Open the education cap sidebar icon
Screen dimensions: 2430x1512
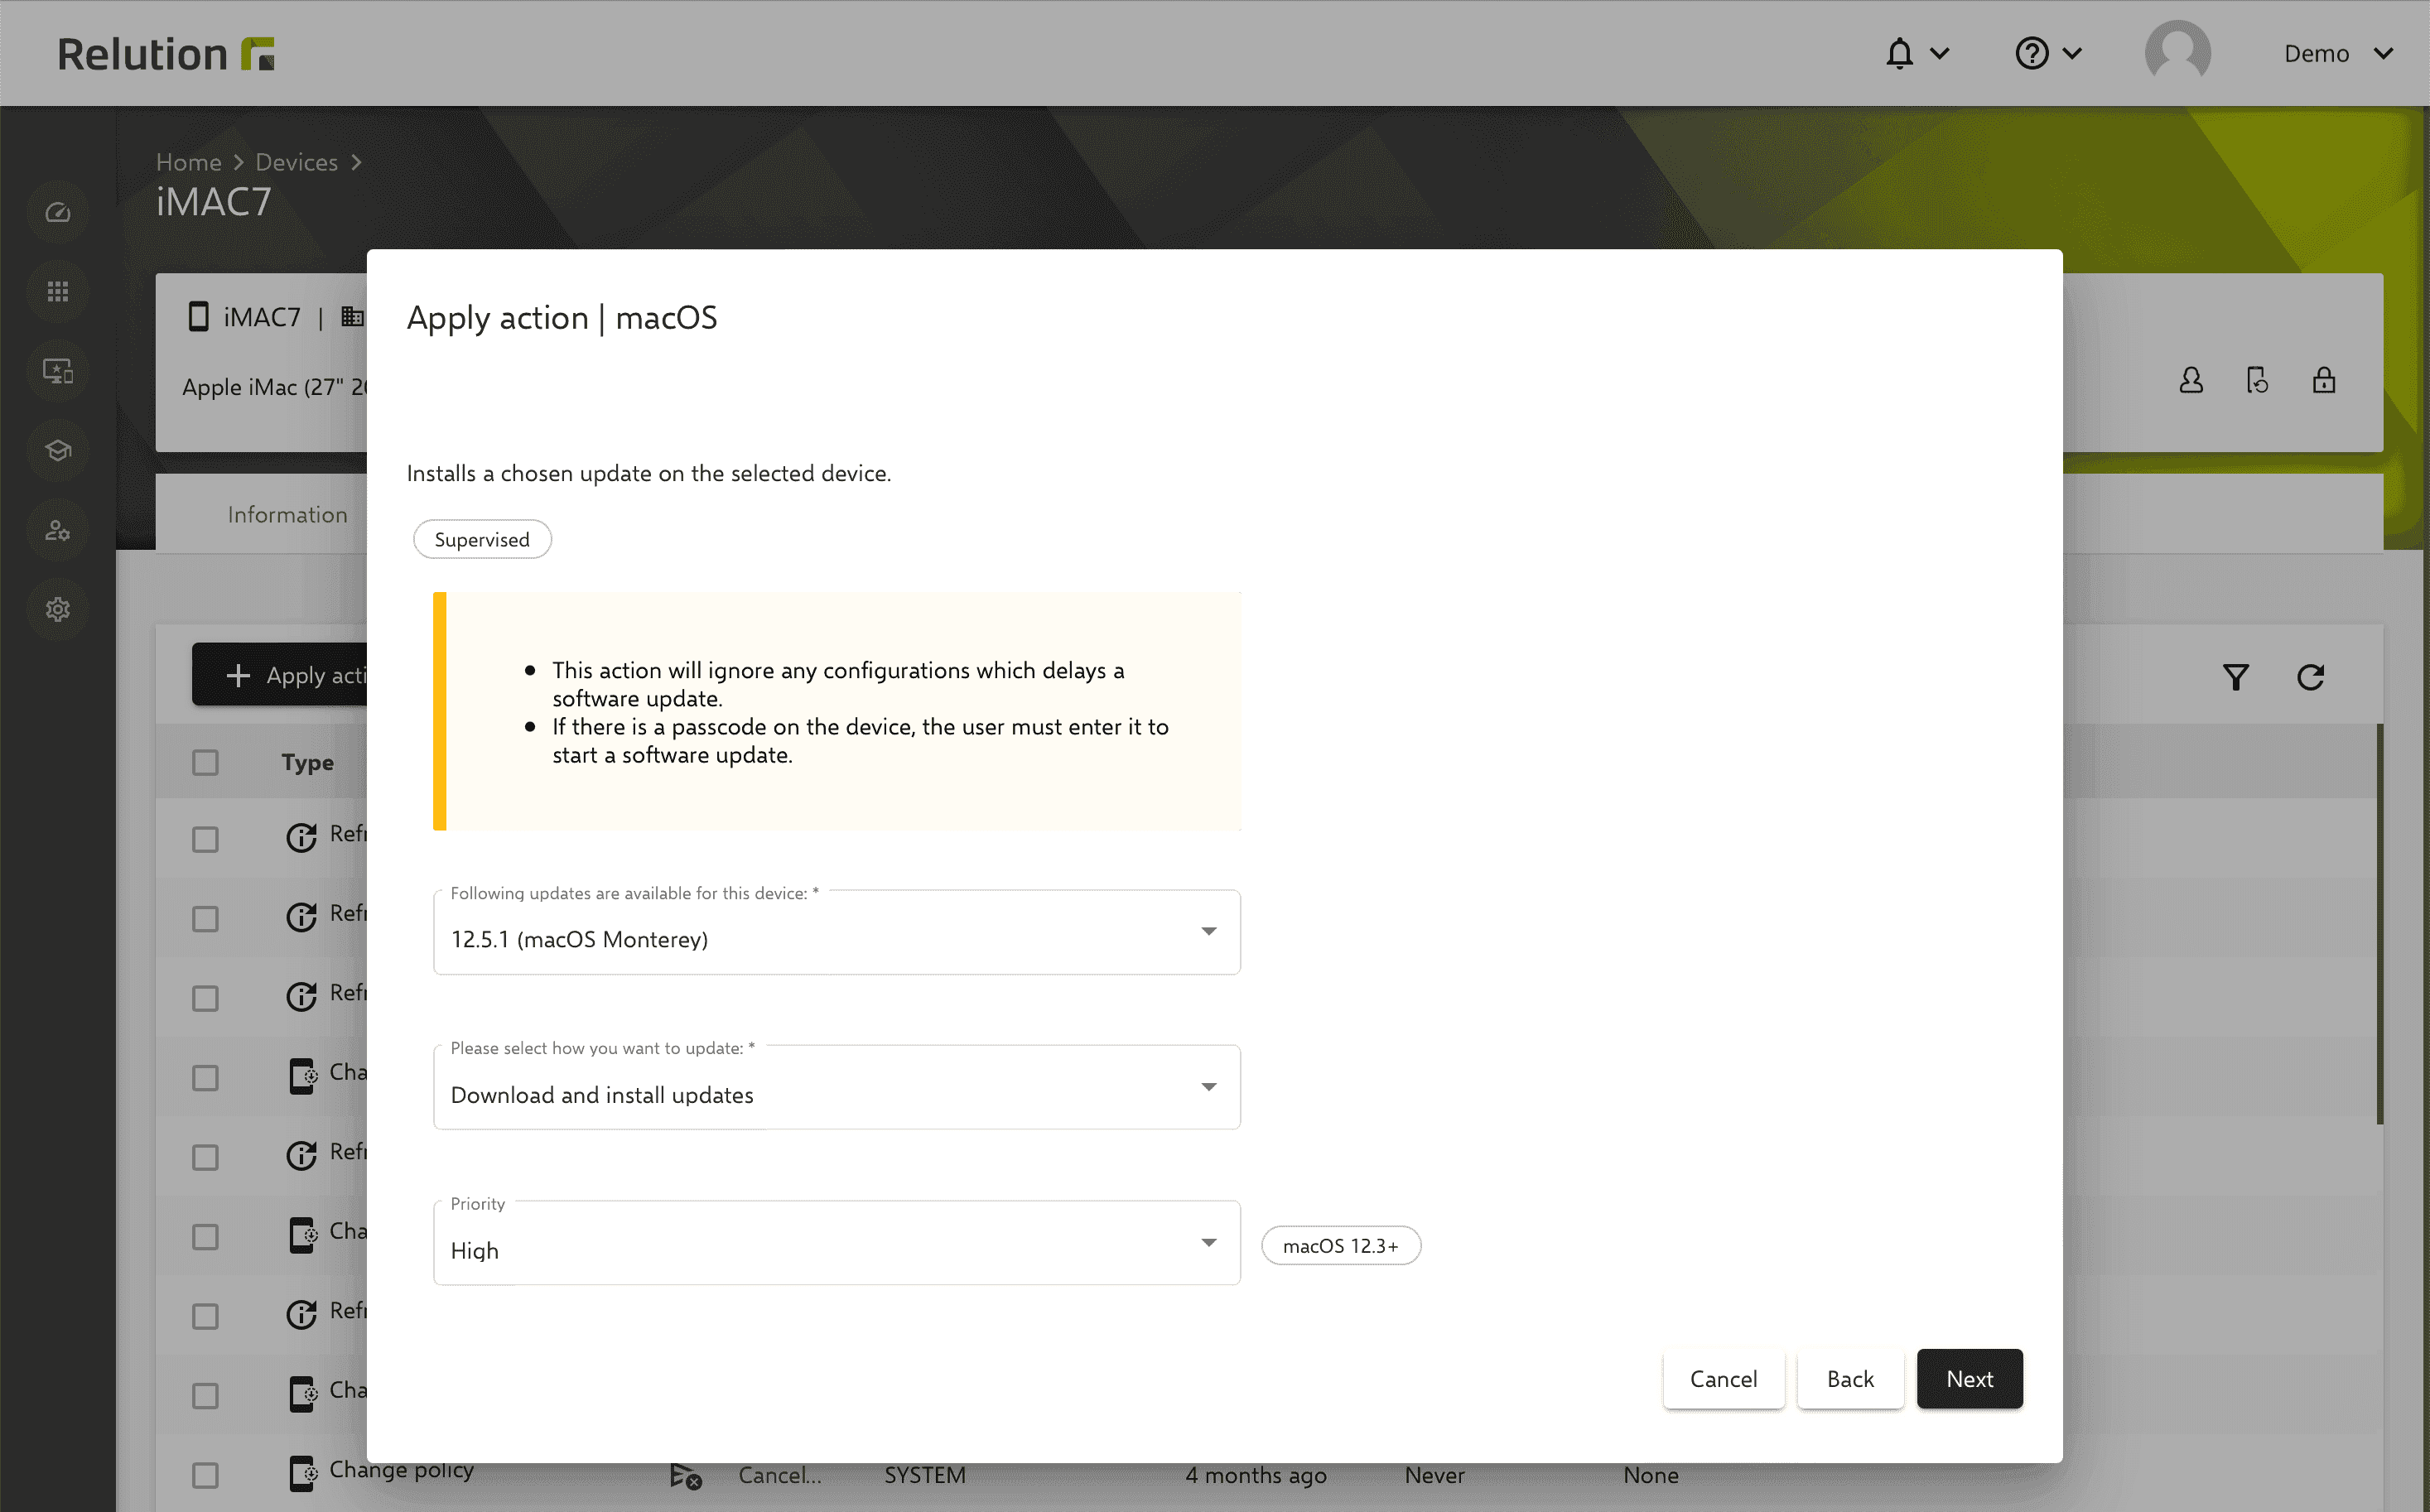58,450
